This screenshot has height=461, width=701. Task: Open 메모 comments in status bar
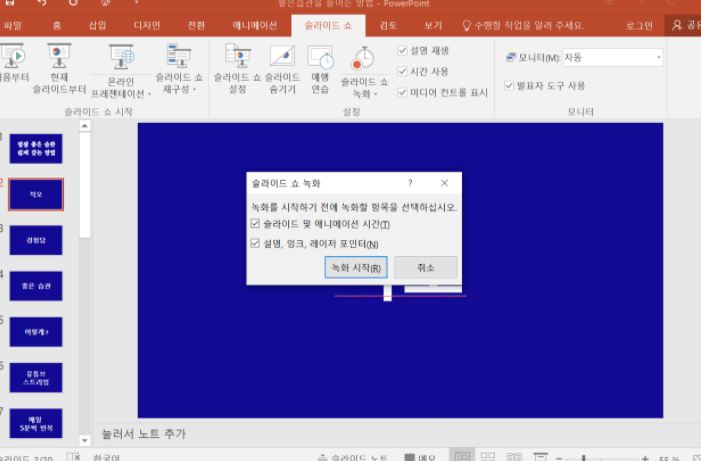(419, 457)
